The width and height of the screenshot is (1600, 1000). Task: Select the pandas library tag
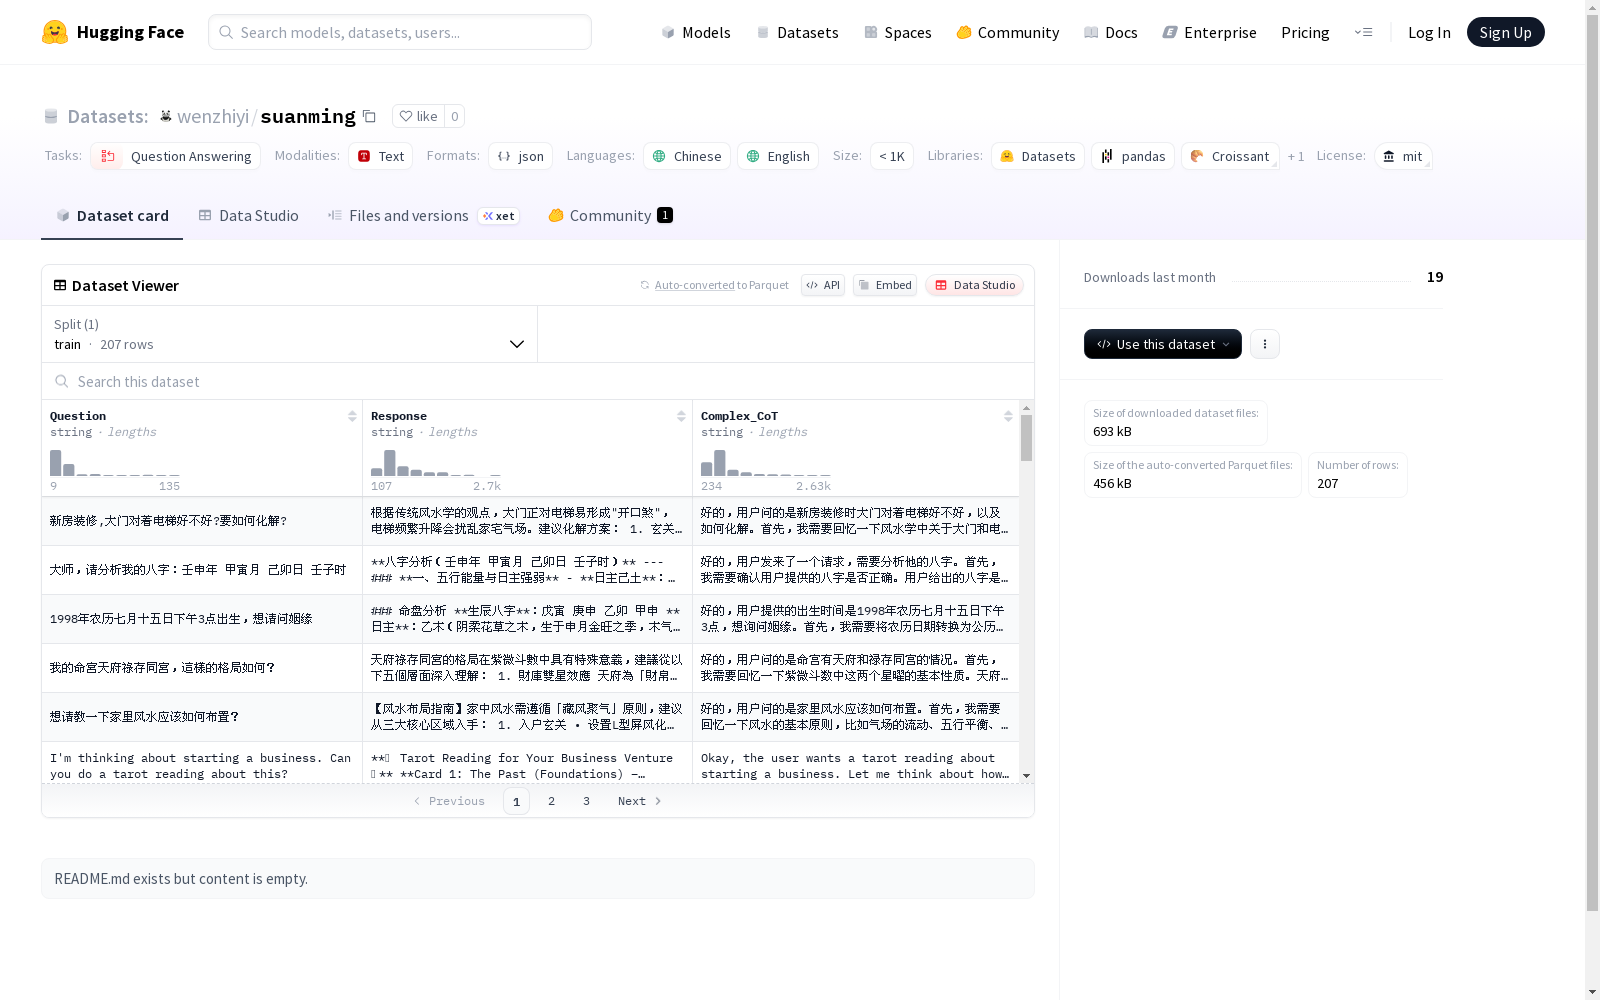1133,156
